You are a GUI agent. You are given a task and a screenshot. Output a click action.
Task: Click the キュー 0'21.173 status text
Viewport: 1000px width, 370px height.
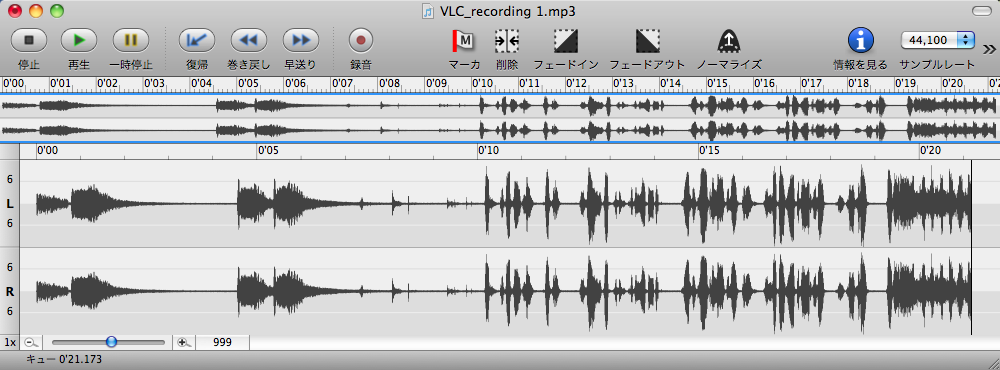[x=64, y=360]
